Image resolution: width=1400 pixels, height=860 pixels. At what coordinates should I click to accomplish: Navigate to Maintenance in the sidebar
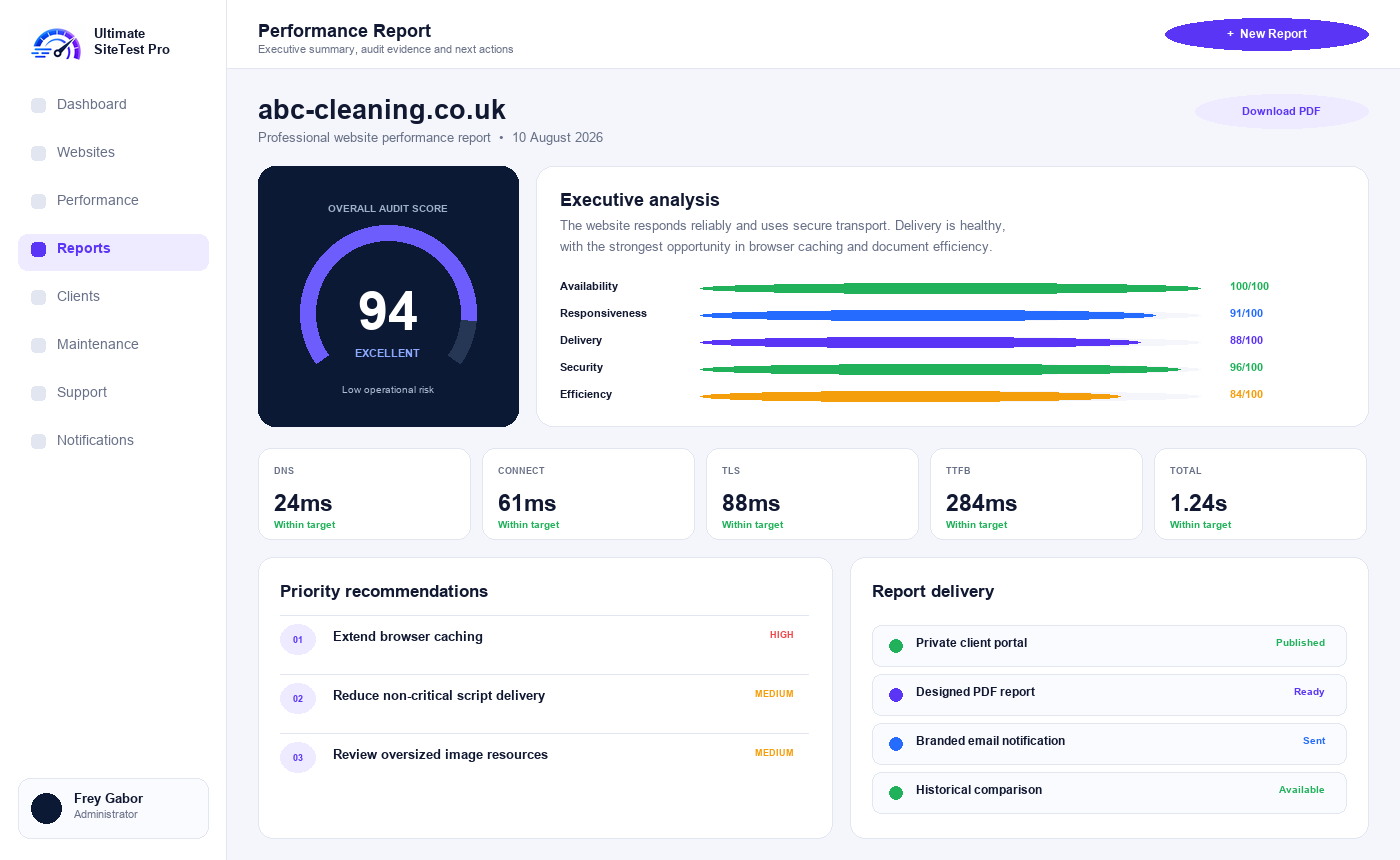(x=113, y=344)
